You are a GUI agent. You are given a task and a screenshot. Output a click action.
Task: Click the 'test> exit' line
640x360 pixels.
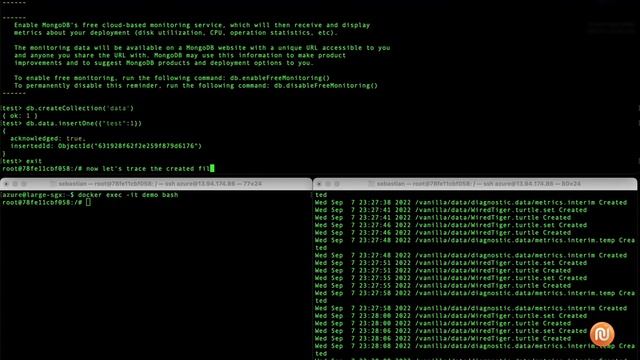point(22,161)
